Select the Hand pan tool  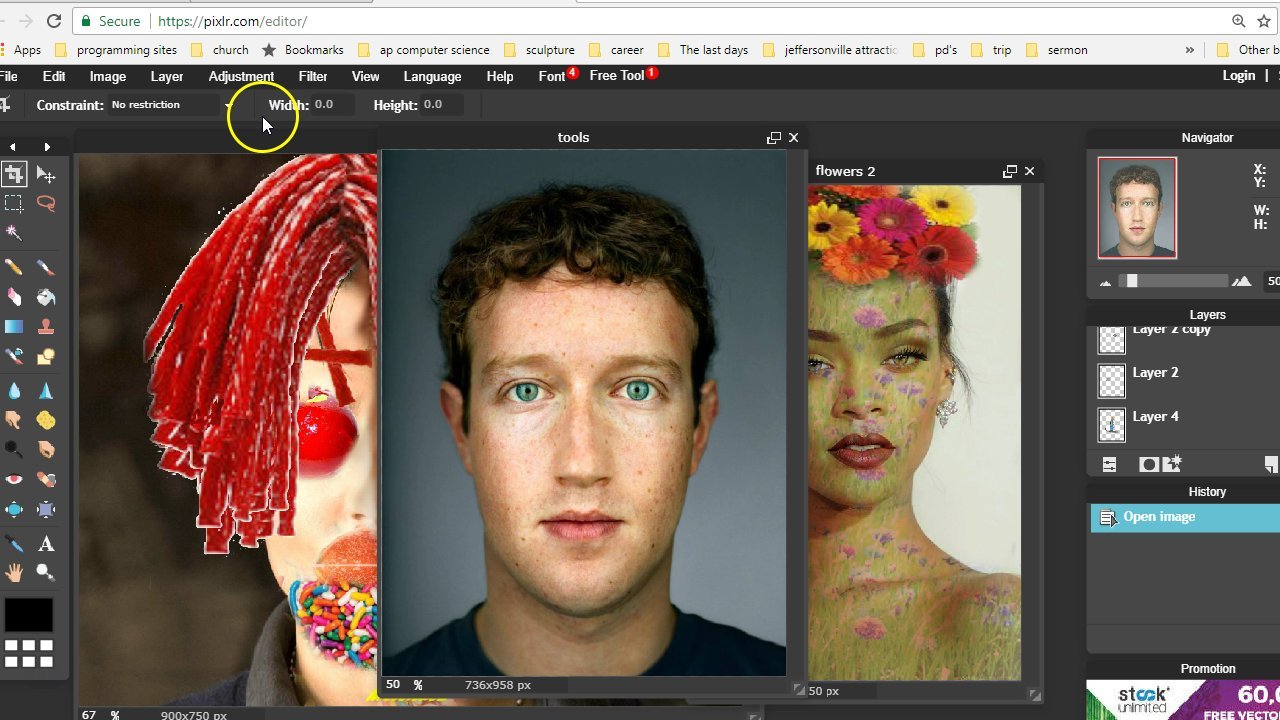pyautogui.click(x=14, y=572)
